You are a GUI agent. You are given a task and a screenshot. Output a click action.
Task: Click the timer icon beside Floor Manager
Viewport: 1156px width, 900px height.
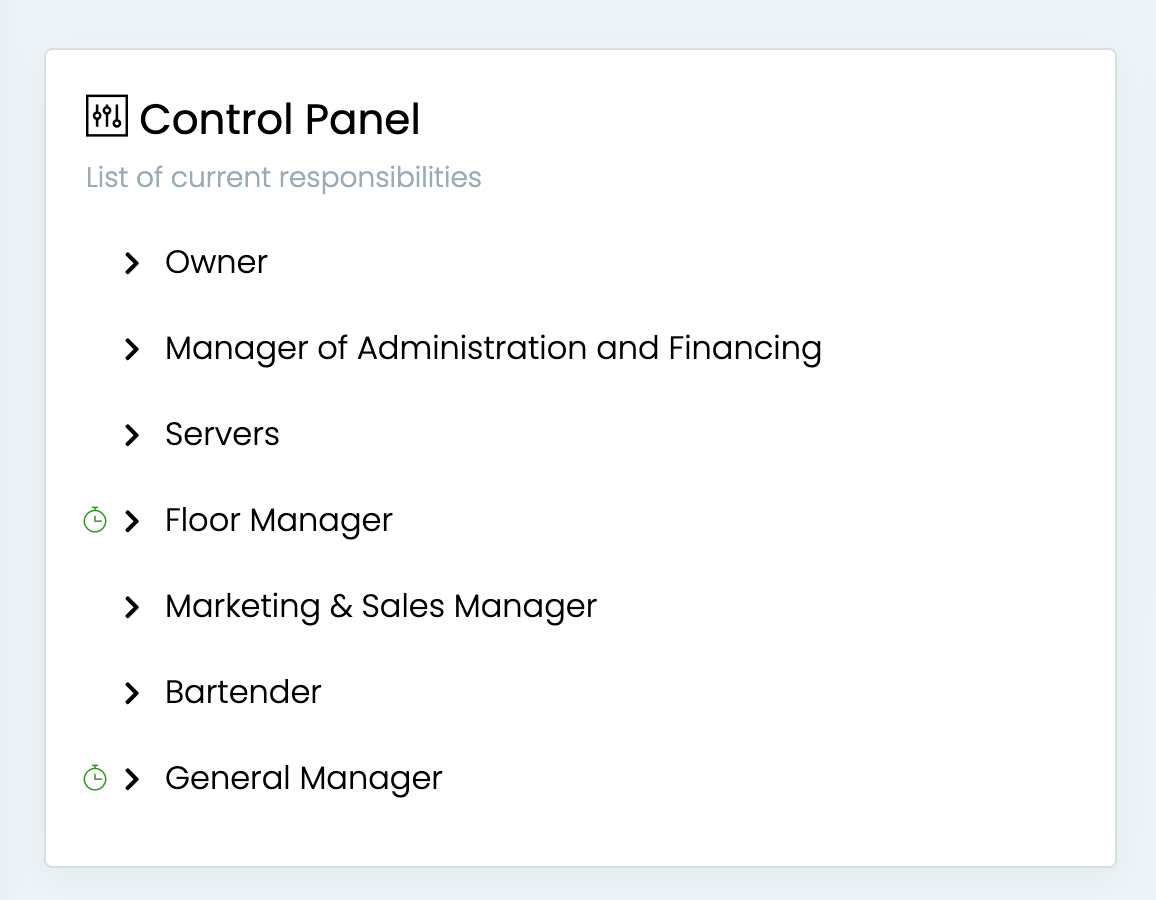(95, 520)
